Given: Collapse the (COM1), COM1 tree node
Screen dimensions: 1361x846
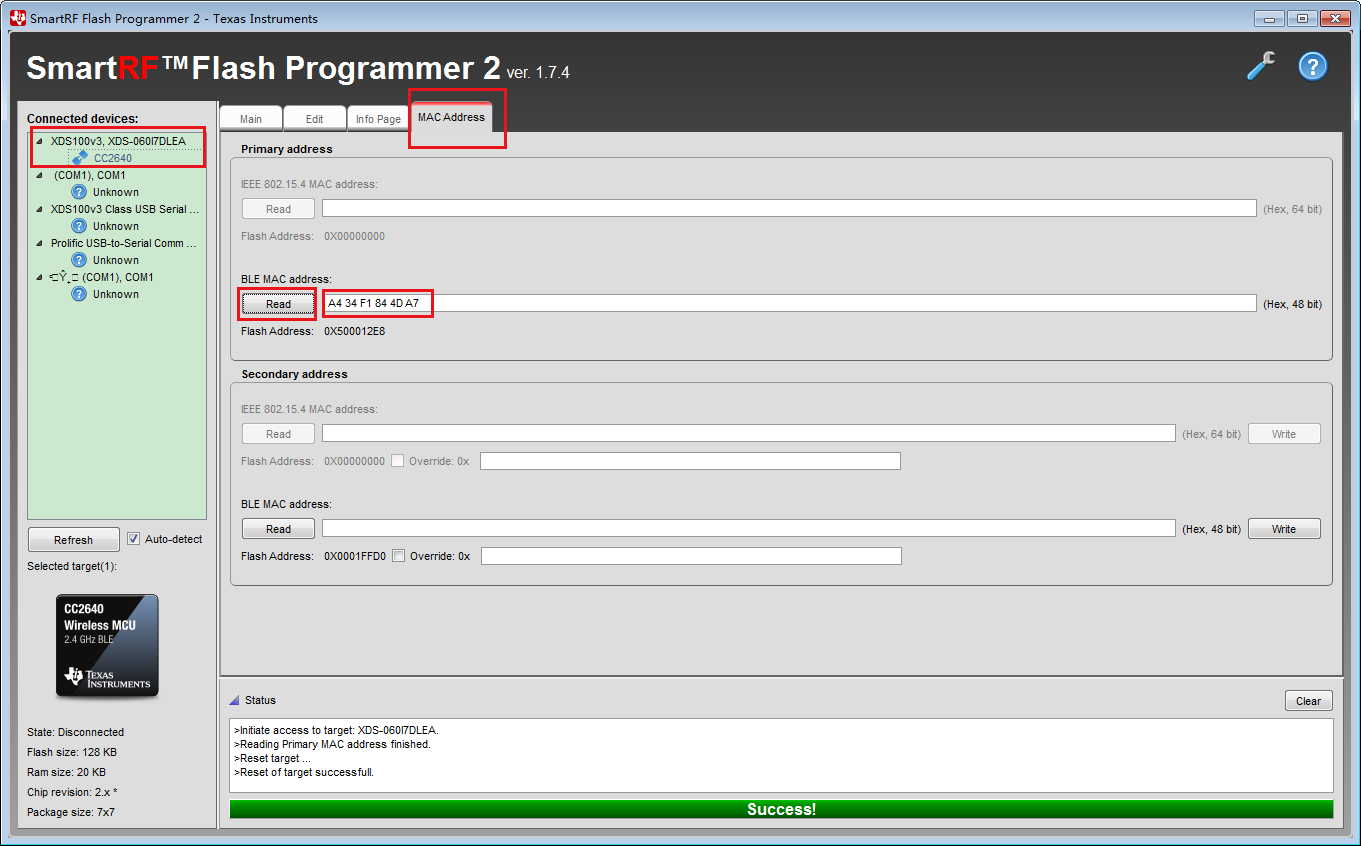Looking at the screenshot, I should point(39,175).
